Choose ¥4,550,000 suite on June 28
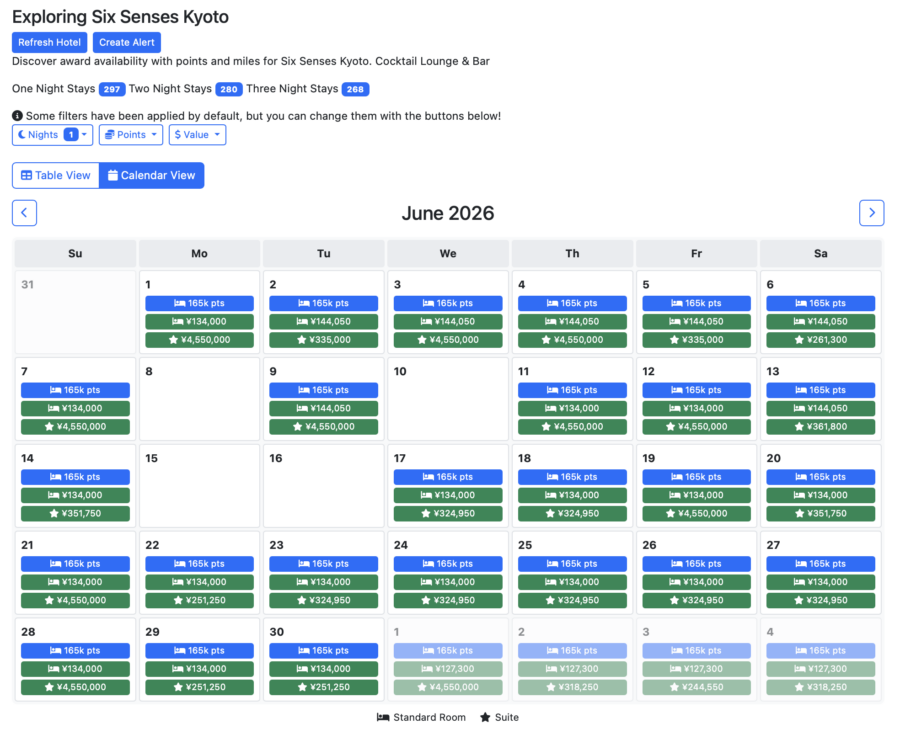The height and width of the screenshot is (734, 900). tap(75, 688)
